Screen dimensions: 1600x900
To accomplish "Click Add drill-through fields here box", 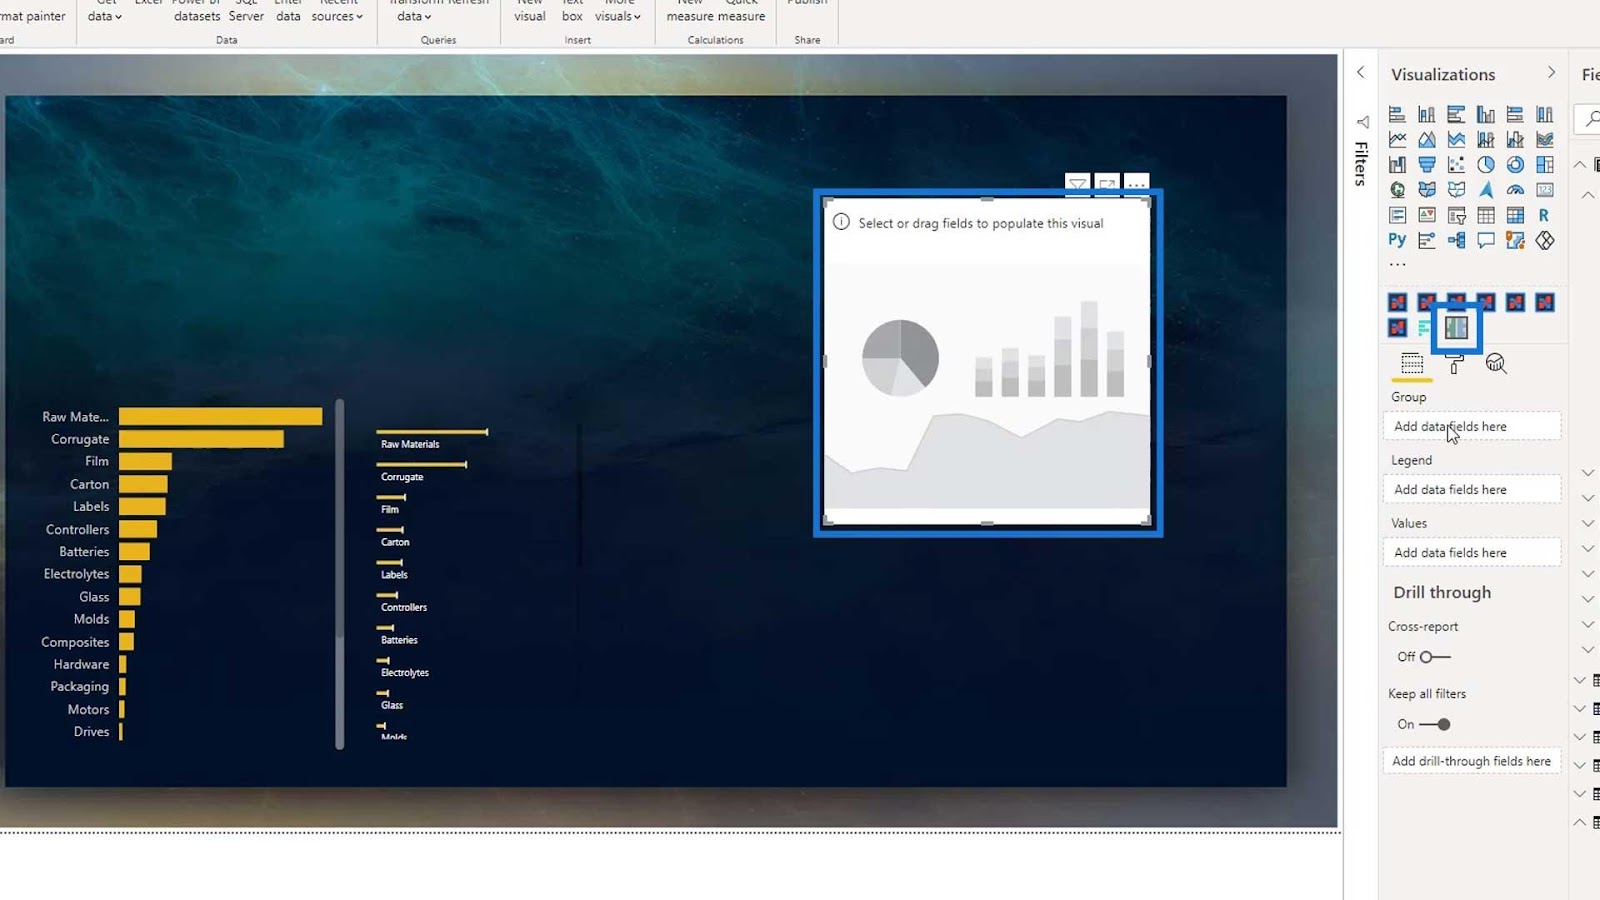I will [1471, 761].
